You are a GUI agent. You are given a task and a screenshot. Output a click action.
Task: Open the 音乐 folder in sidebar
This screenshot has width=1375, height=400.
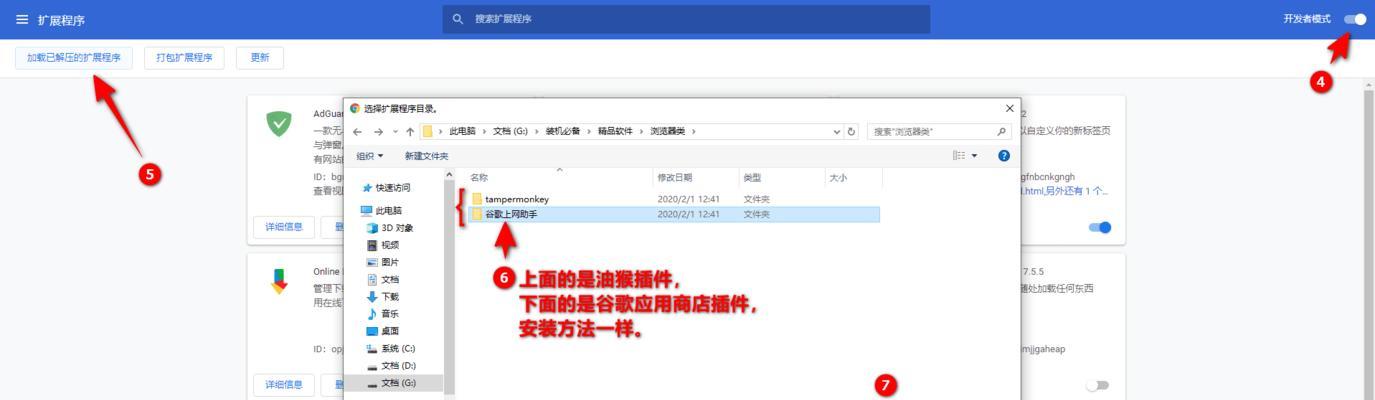click(x=382, y=313)
